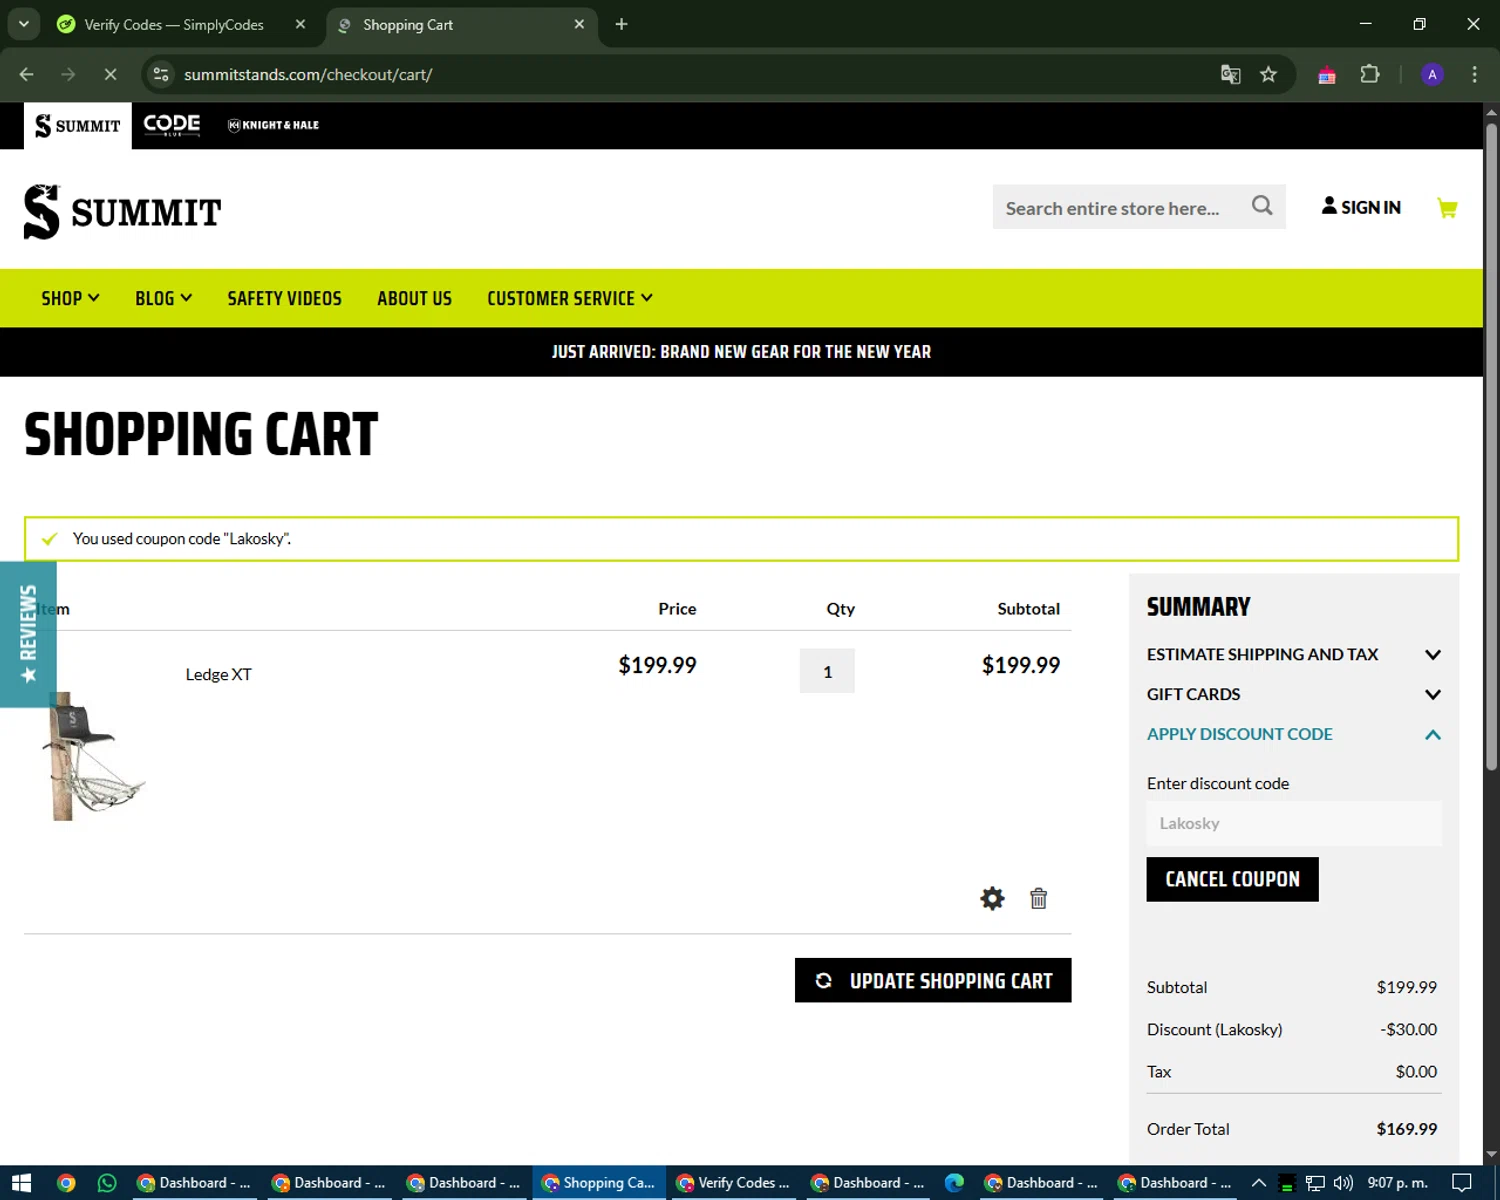Open the Ledge XT product thumbnail
1500x1200 pixels.
[93, 756]
